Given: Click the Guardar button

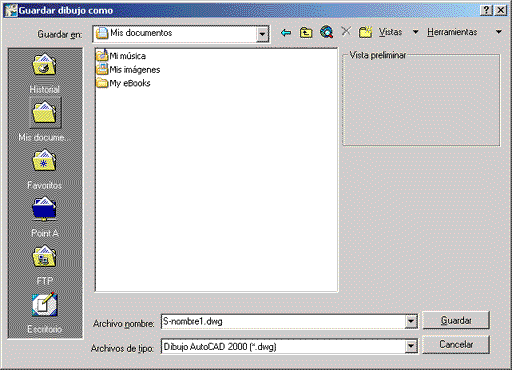Looking at the screenshot, I should (x=456, y=320).
